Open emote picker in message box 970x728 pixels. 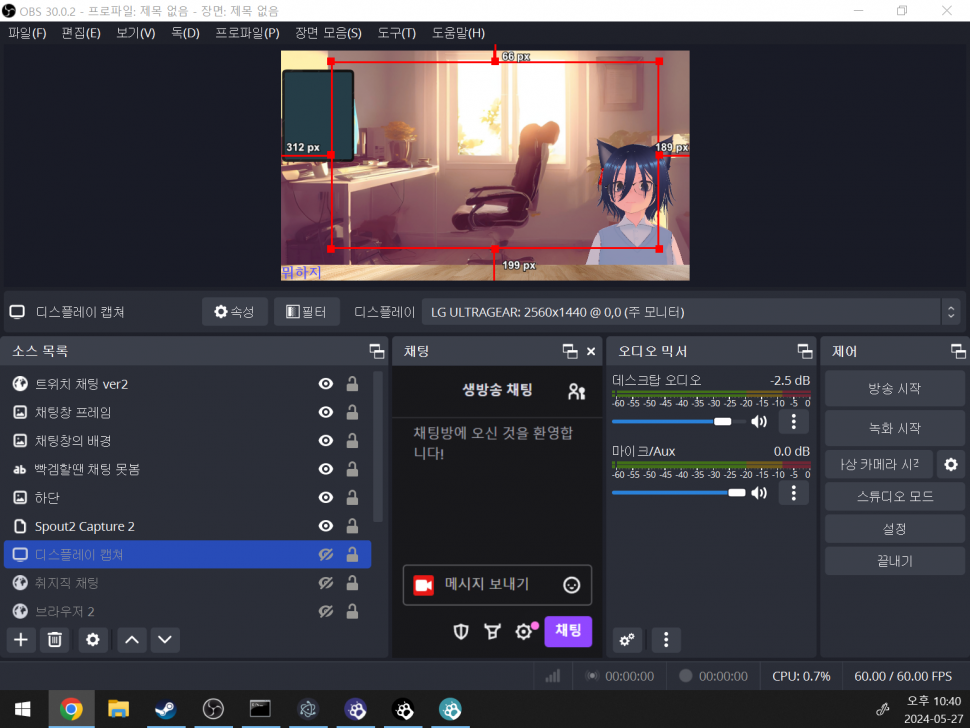pos(572,585)
